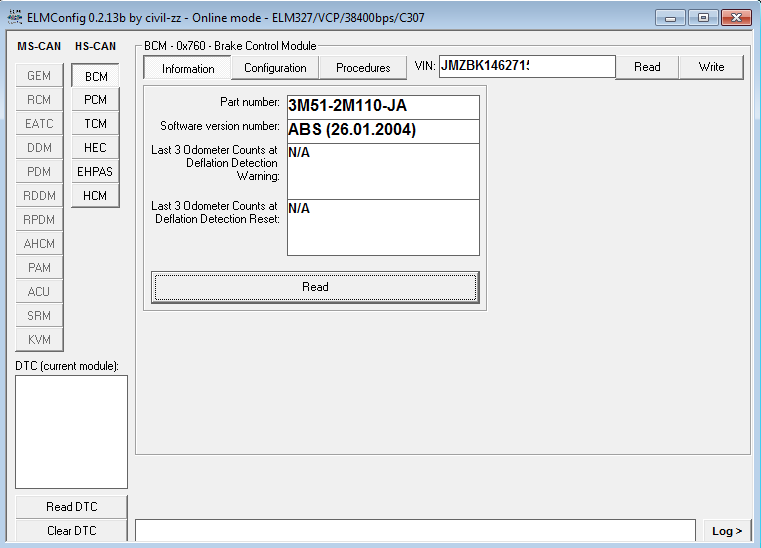The image size is (761, 548).
Task: Open the HCM module
Action: pyautogui.click(x=95, y=196)
